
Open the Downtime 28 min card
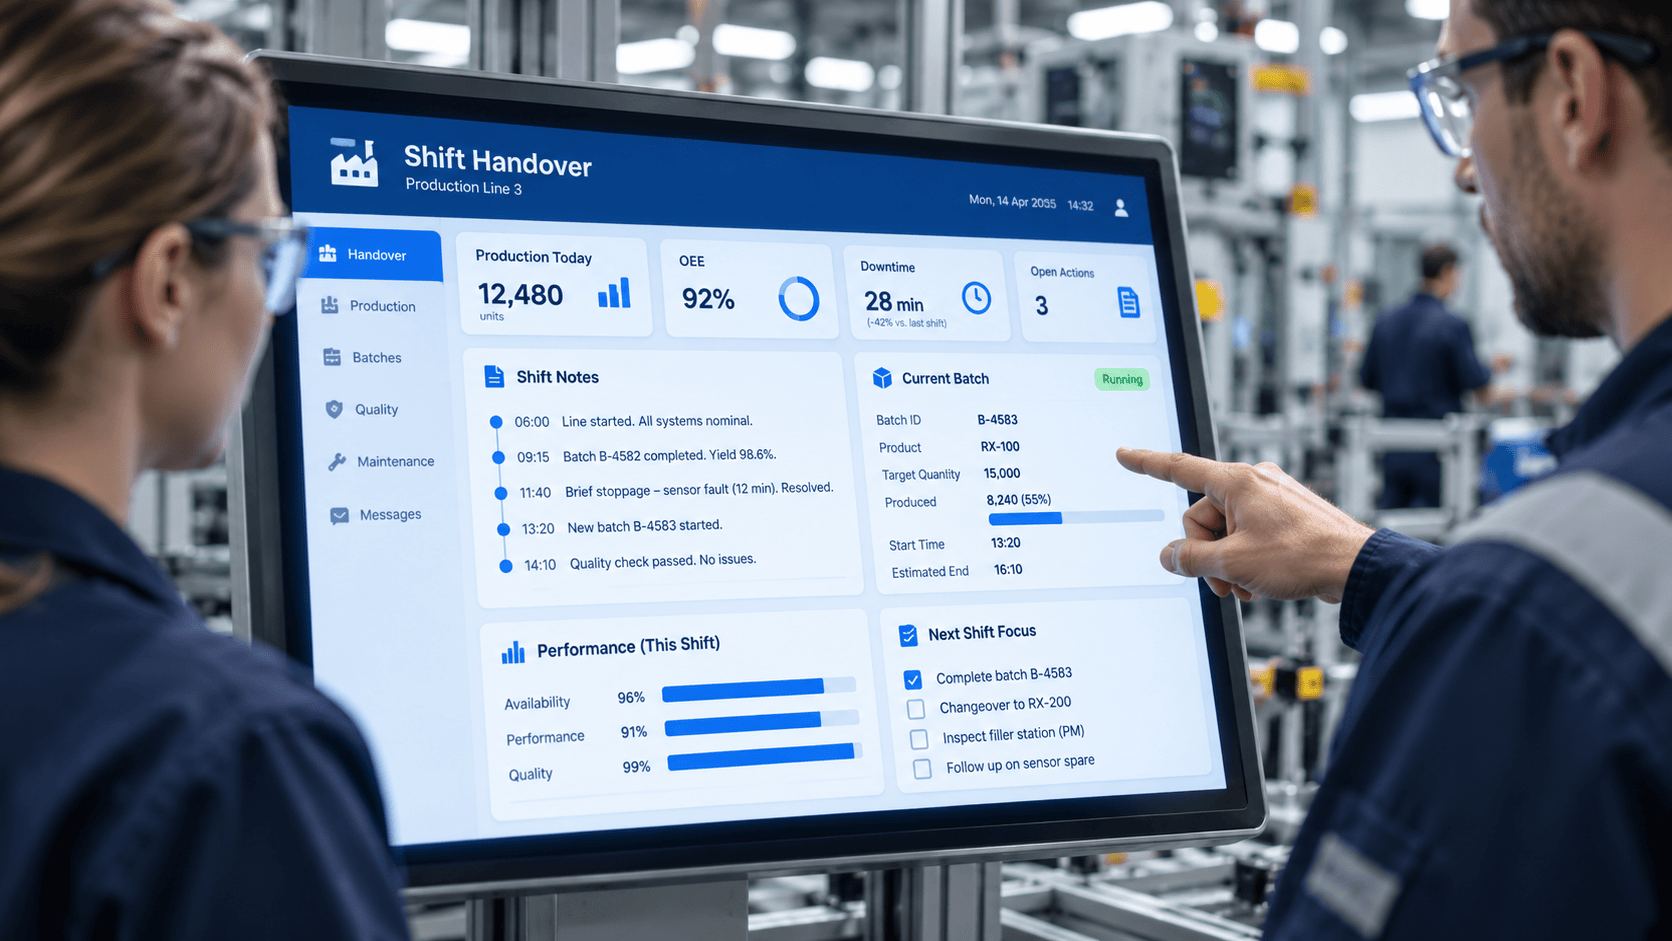point(927,293)
